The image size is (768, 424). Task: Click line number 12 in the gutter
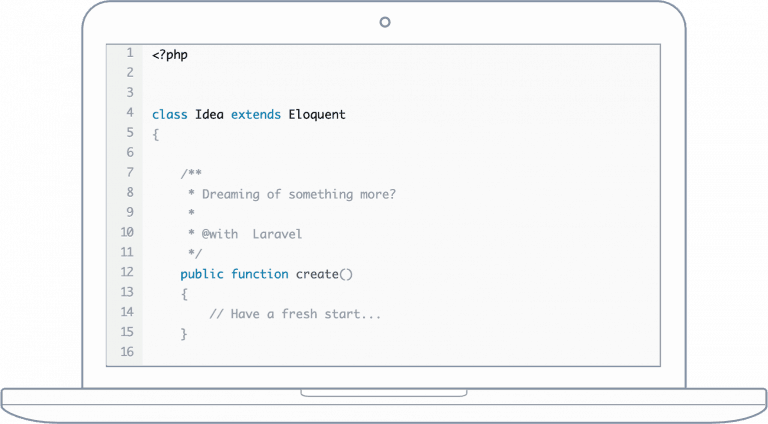point(127,272)
